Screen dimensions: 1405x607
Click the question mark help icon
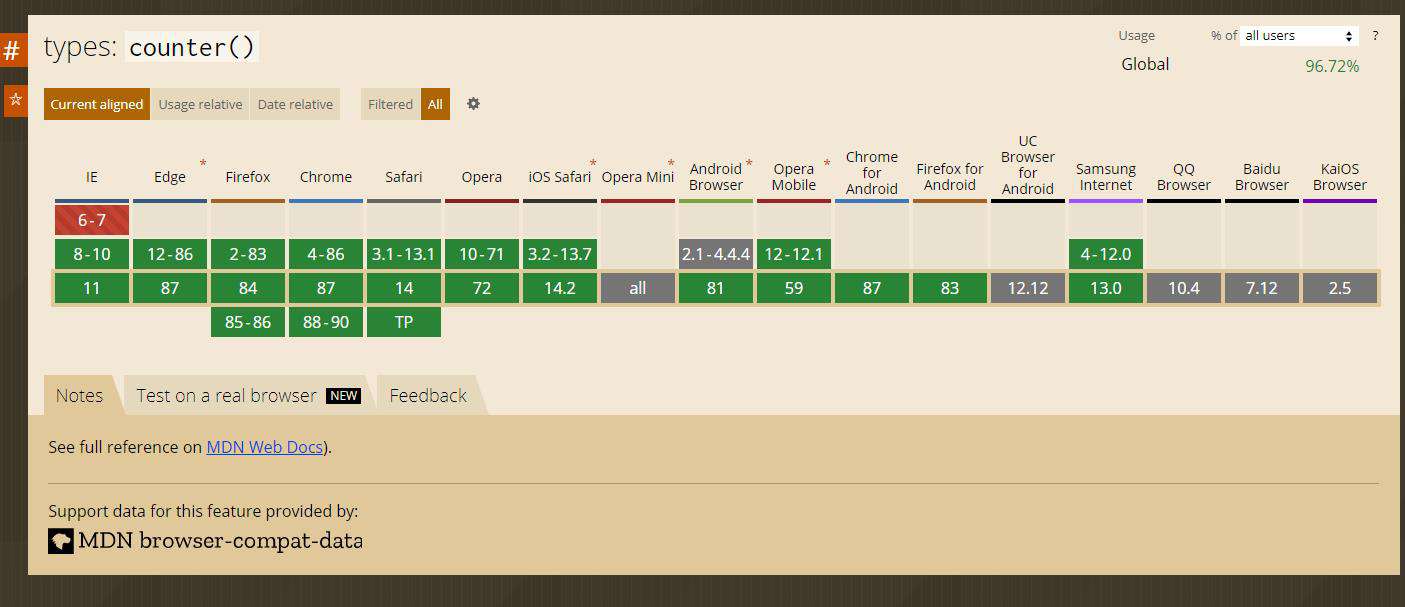pyautogui.click(x=1375, y=36)
